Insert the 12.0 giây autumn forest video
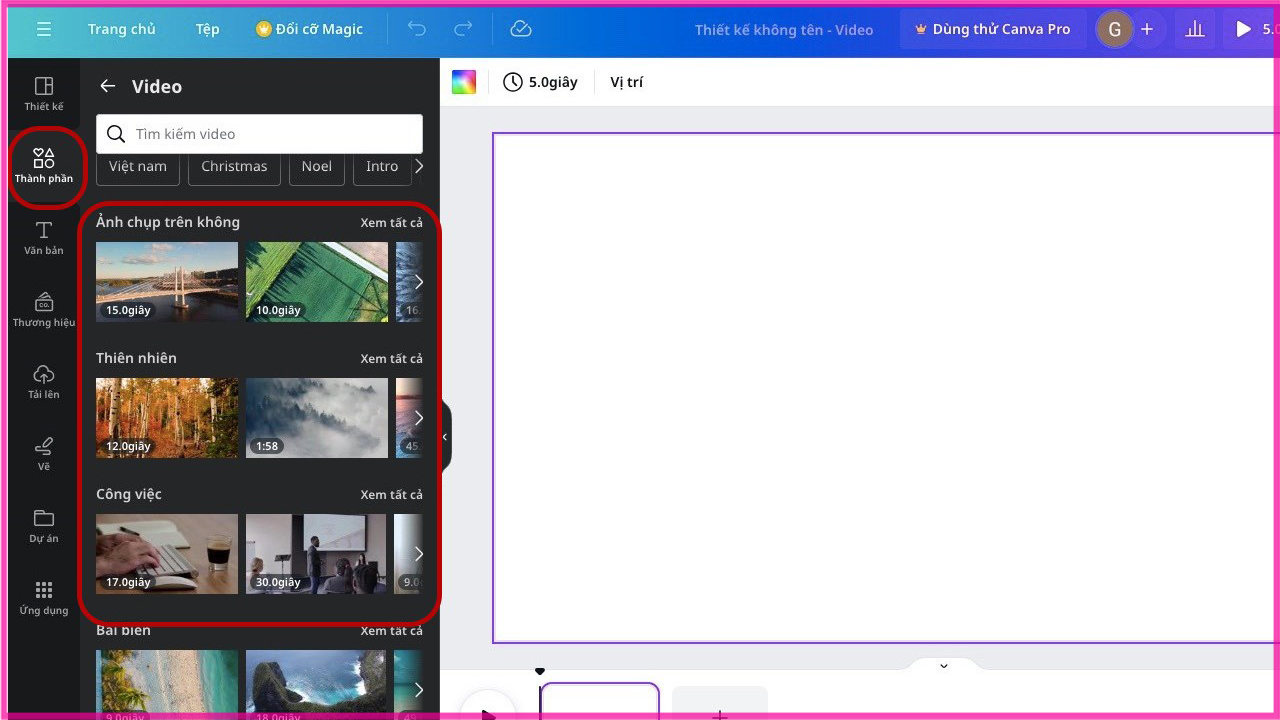Image resolution: width=1280 pixels, height=720 pixels. (167, 417)
